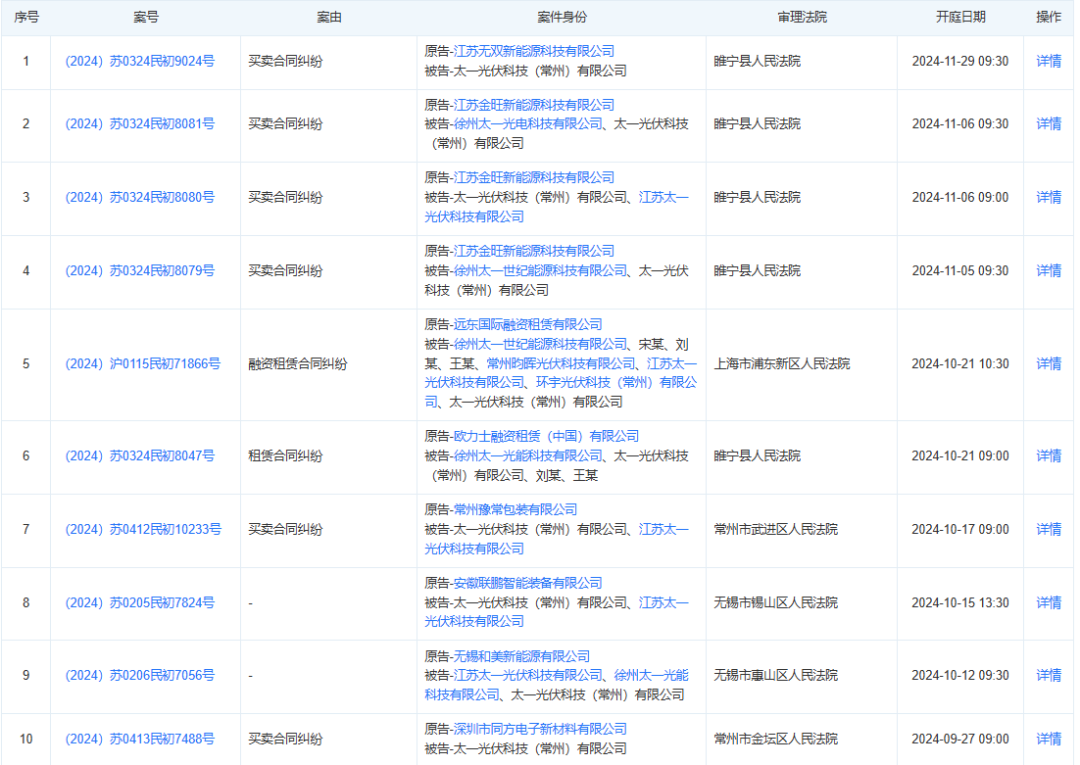View 详情 for case 苏0324民初8047号
The height and width of the screenshot is (765, 1080).
point(1048,456)
